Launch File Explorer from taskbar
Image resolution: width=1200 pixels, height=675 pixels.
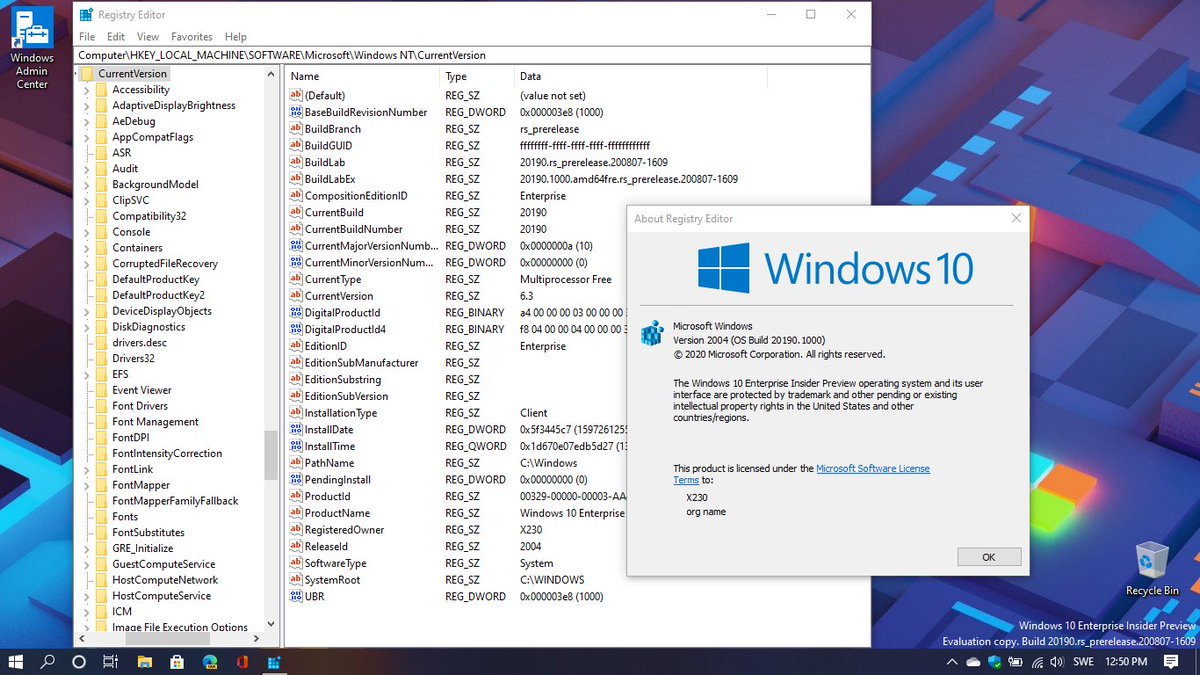[144, 662]
